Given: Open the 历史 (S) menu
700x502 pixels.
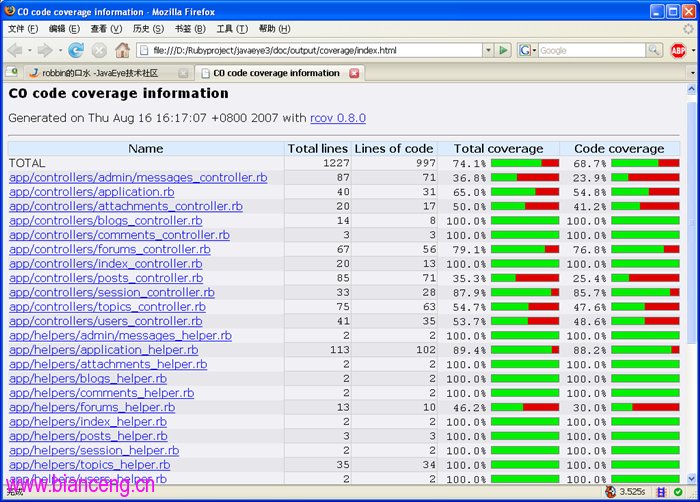Looking at the screenshot, I should coord(148,29).
